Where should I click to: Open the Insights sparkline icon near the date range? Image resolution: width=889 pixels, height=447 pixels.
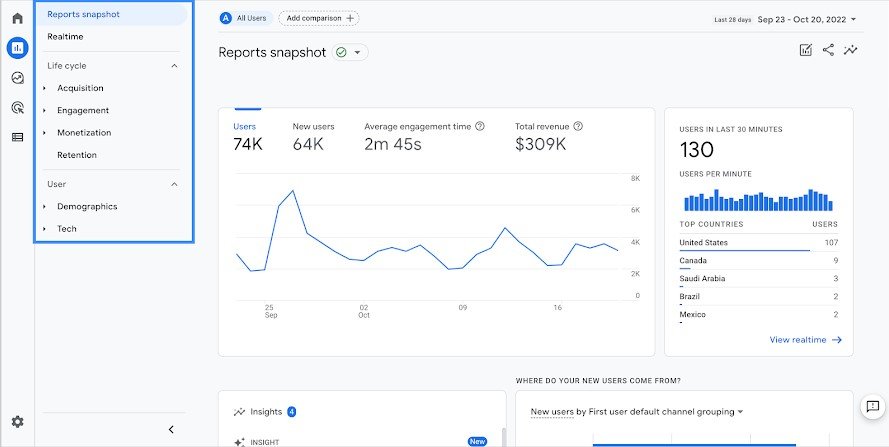click(850, 50)
